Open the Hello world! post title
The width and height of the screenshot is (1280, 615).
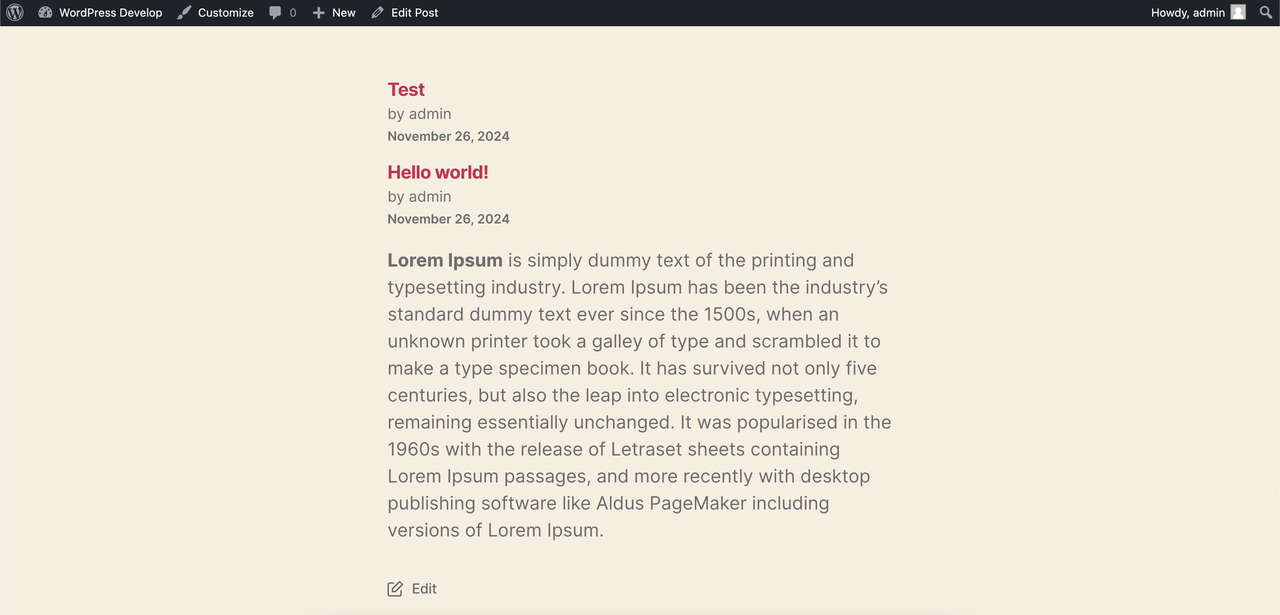pos(438,172)
